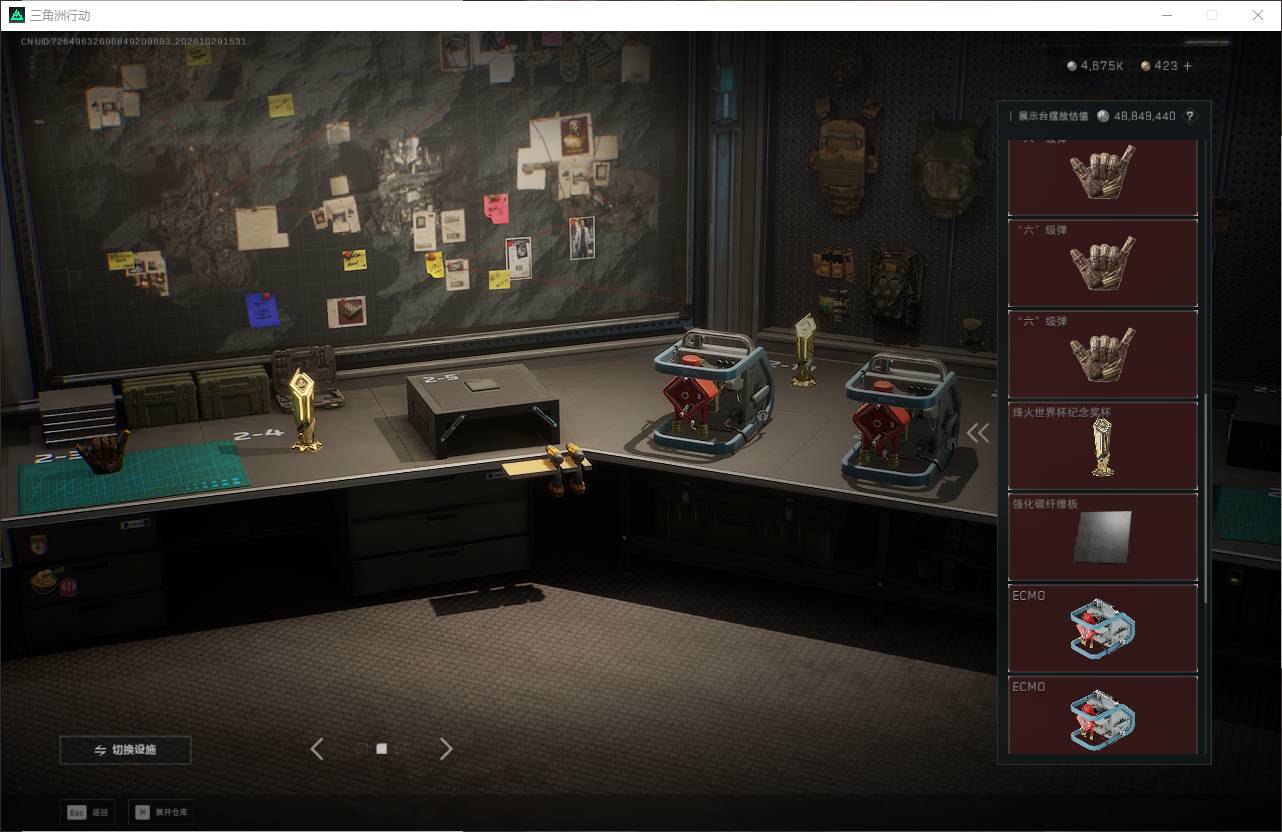Viewport: 1282px width, 832px height.
Task: Click the 4,875K silver currency balance
Action: tap(1095, 66)
